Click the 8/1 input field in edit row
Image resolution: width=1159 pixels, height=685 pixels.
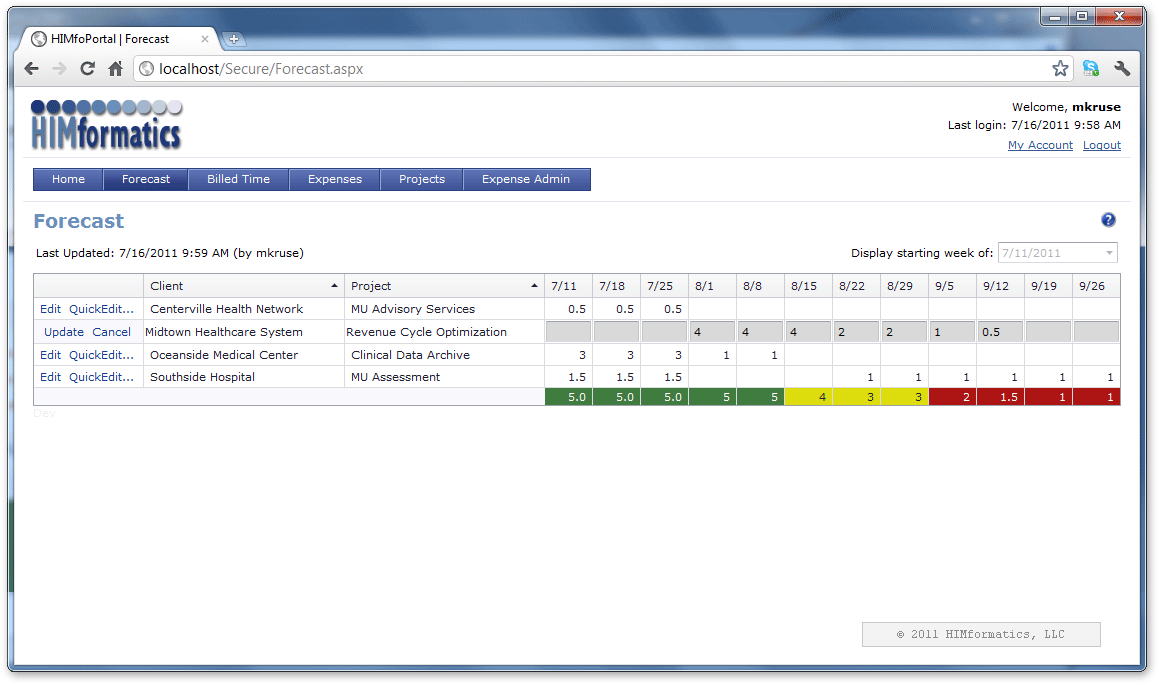[712, 332]
